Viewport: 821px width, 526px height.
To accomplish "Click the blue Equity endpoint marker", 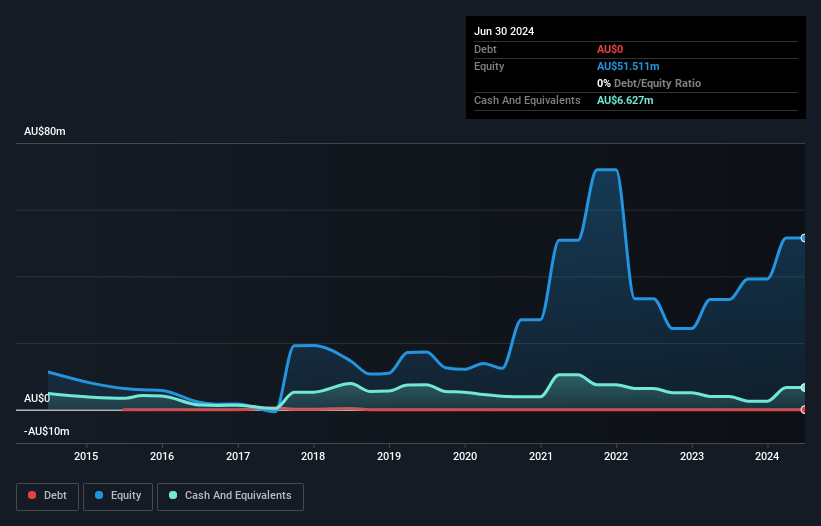I will (x=804, y=238).
